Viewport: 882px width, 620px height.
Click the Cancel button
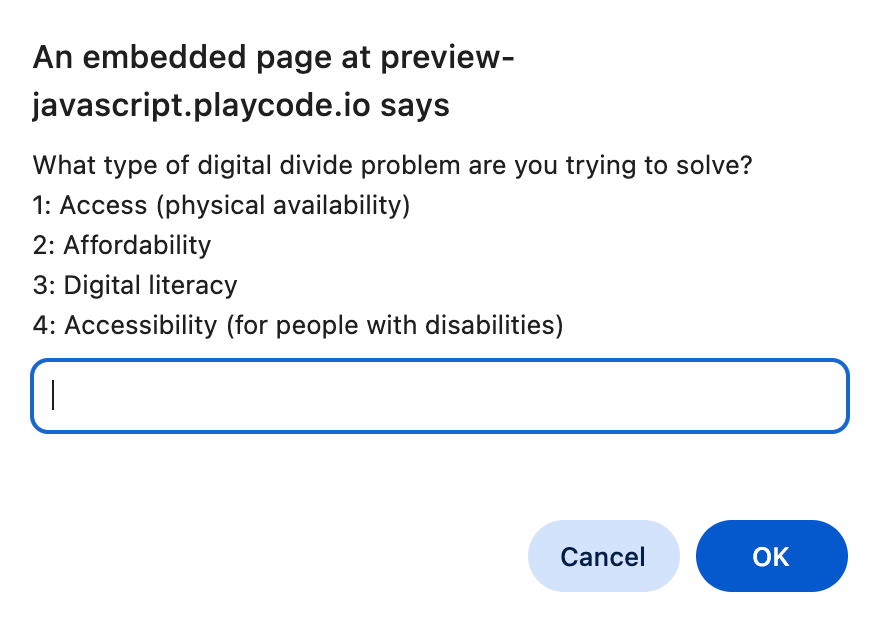[x=604, y=556]
